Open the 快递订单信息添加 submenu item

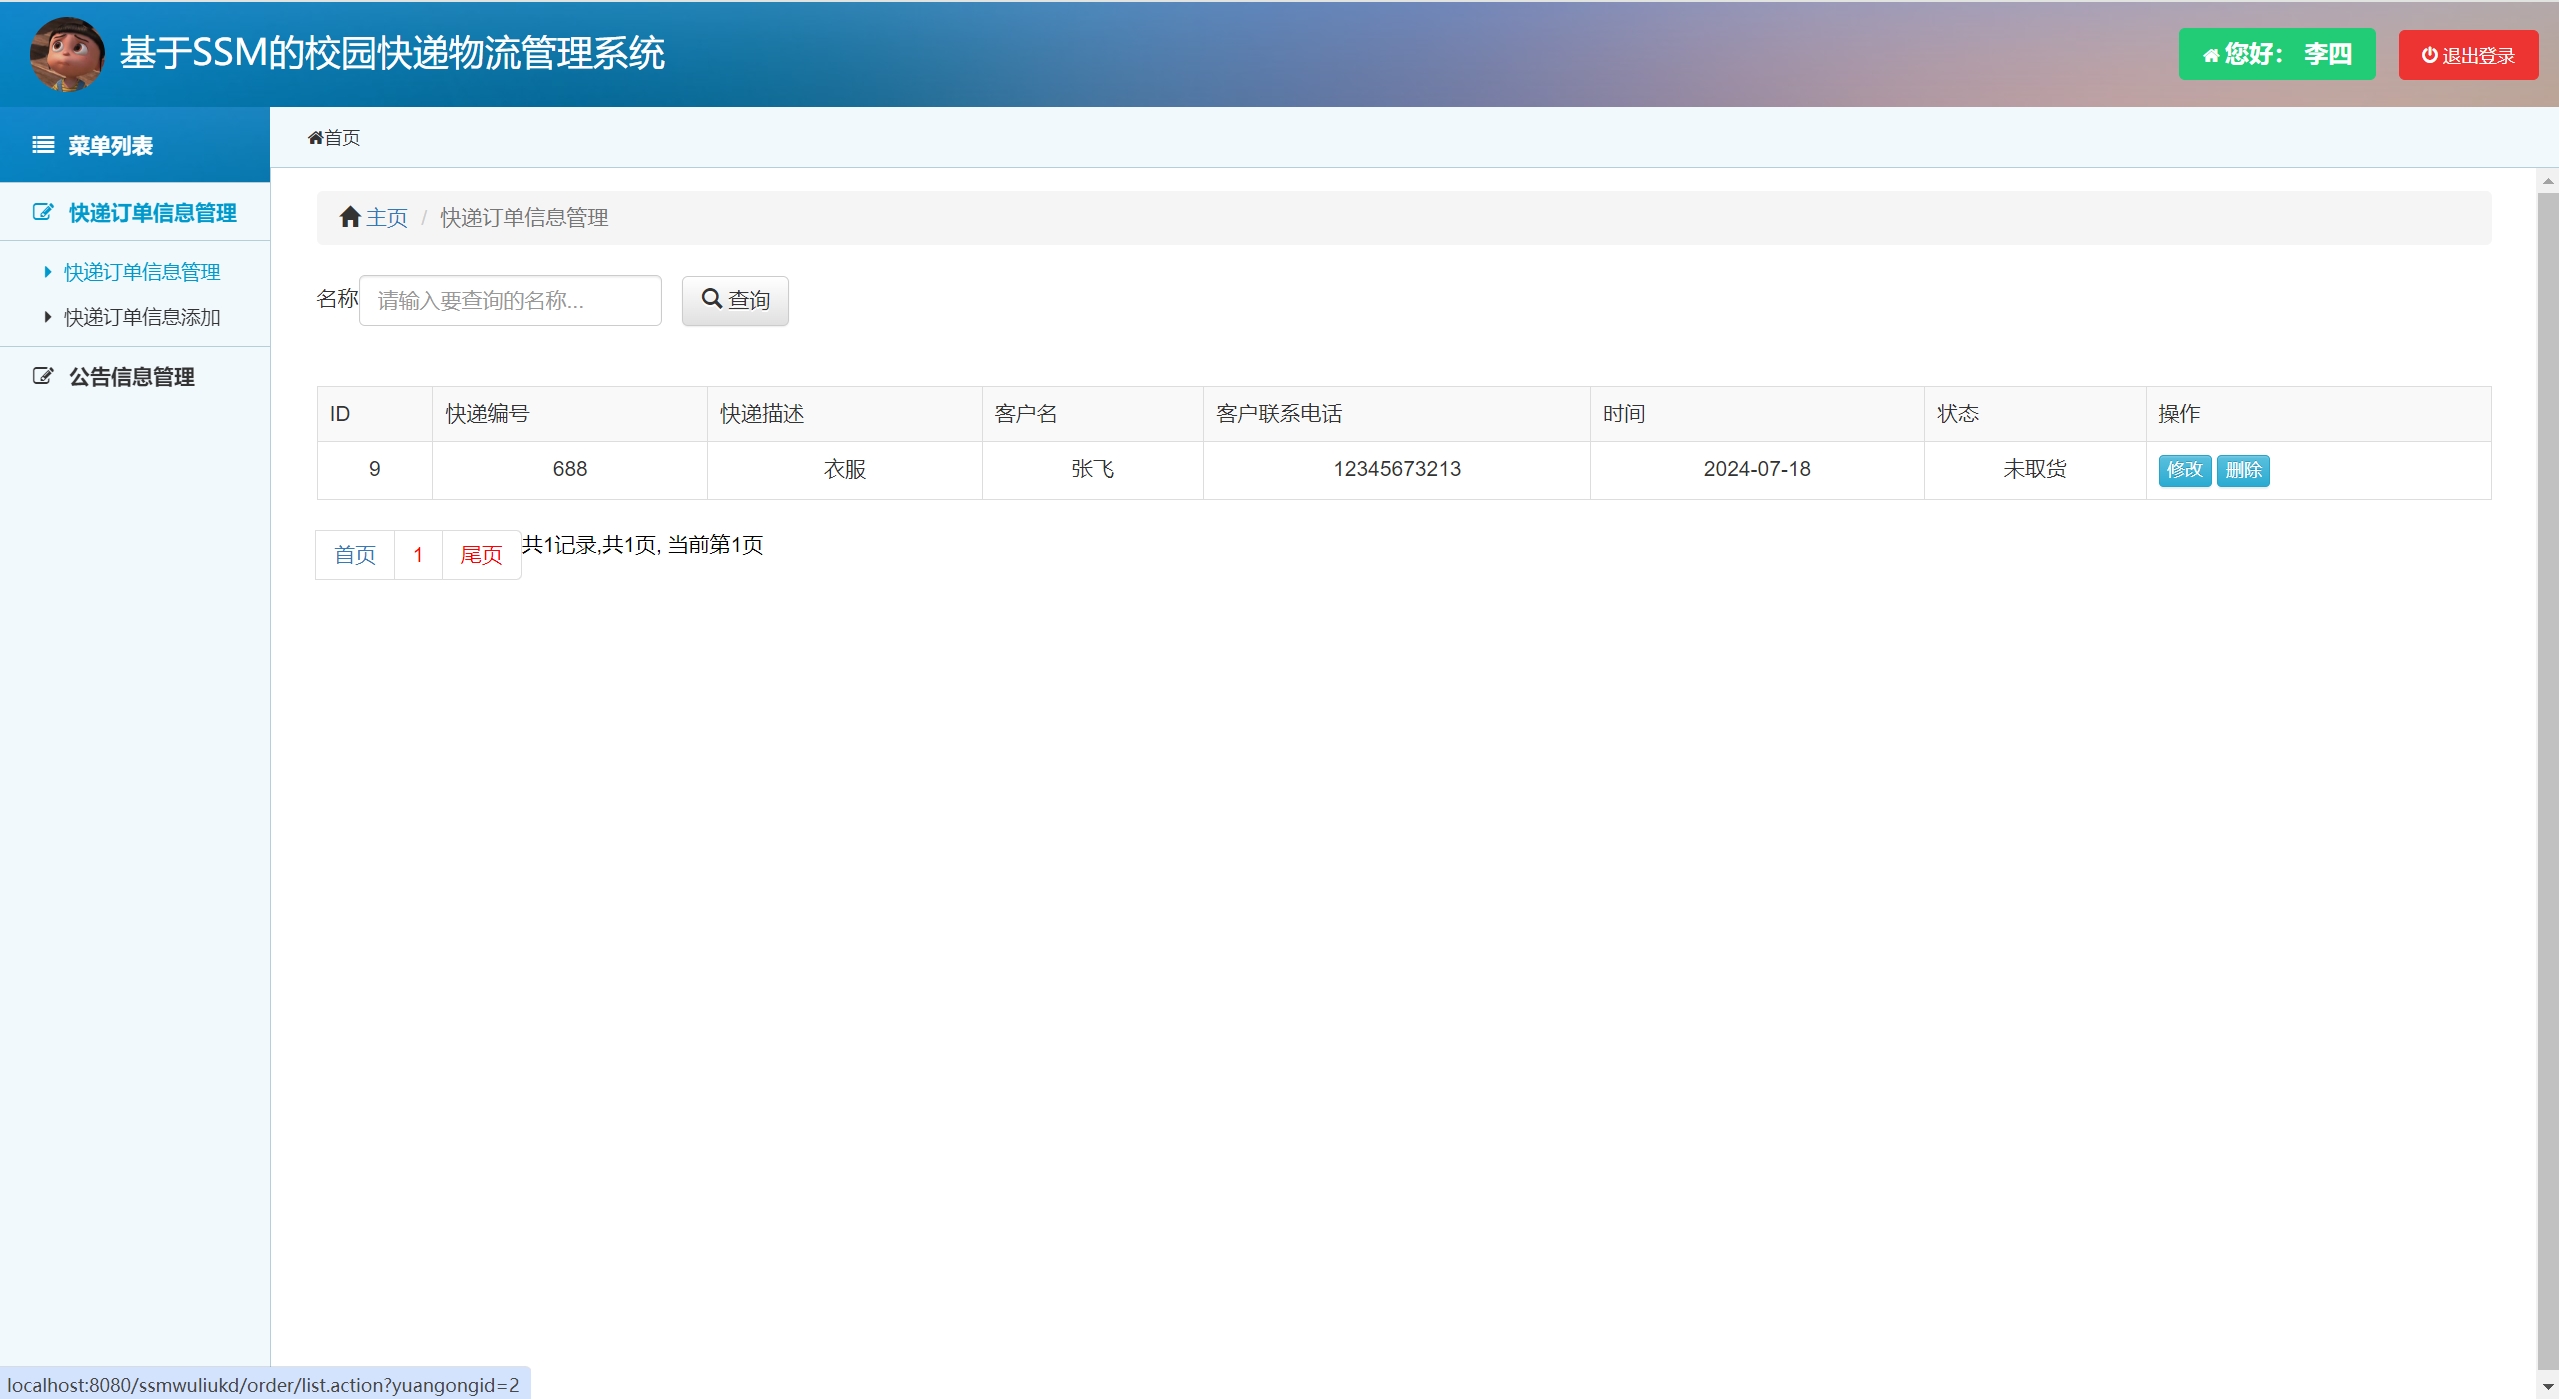[x=142, y=317]
